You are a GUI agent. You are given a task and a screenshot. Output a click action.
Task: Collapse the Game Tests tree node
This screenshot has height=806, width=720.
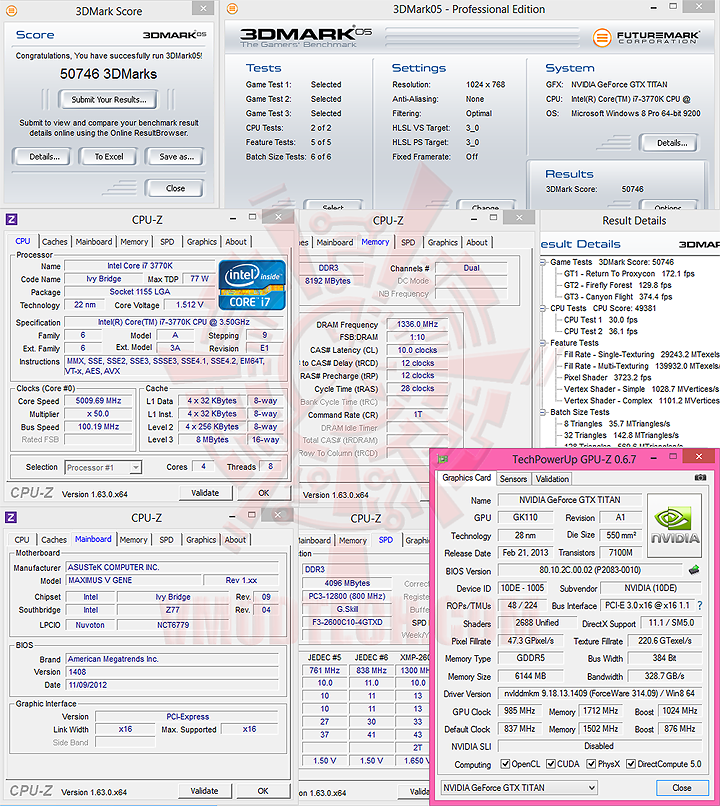click(543, 262)
